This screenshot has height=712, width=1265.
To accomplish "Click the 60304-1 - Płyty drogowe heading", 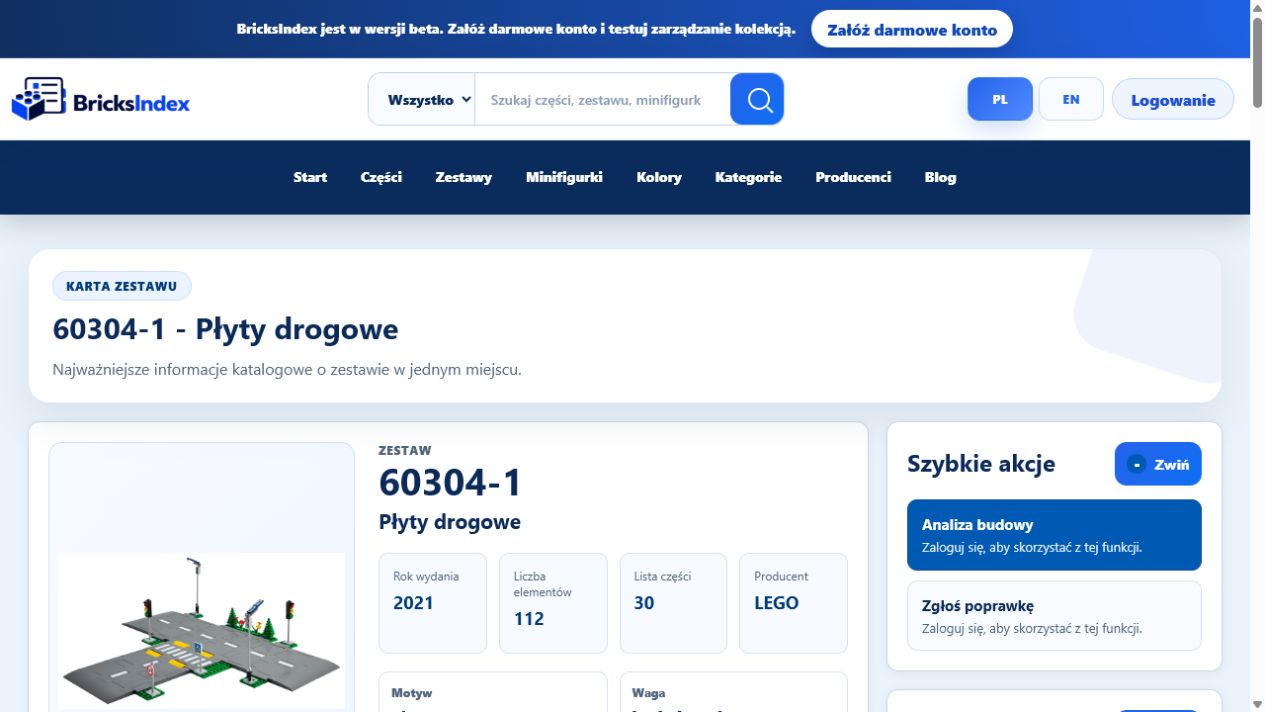I will [225, 329].
